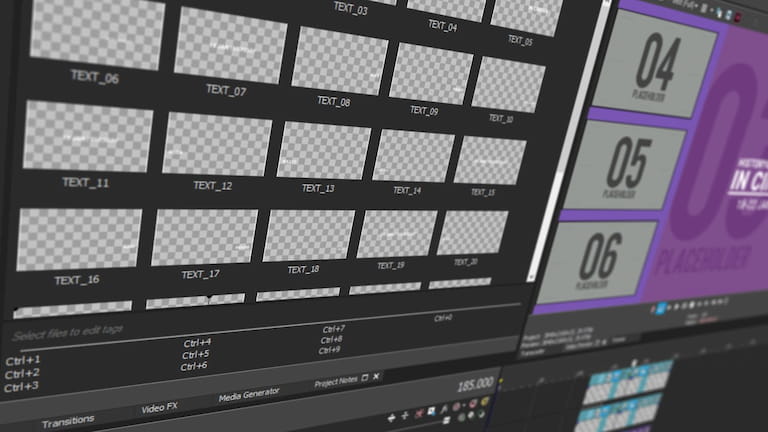Click the Ctrl+6 quick tag slot

pyautogui.click(x=193, y=366)
